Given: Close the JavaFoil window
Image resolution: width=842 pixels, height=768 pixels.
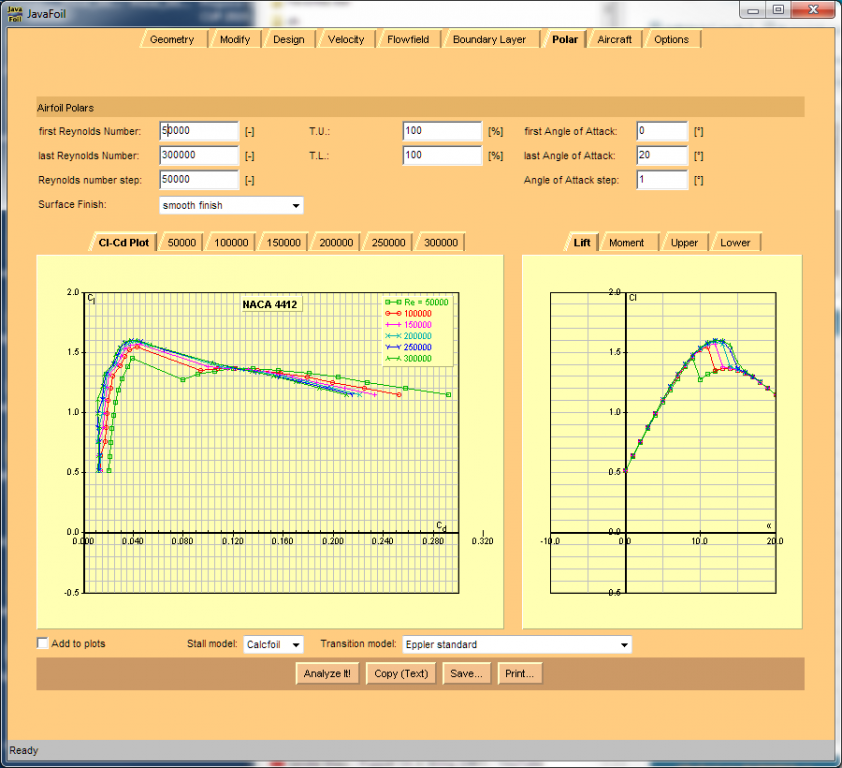Looking at the screenshot, I should tap(812, 9).
